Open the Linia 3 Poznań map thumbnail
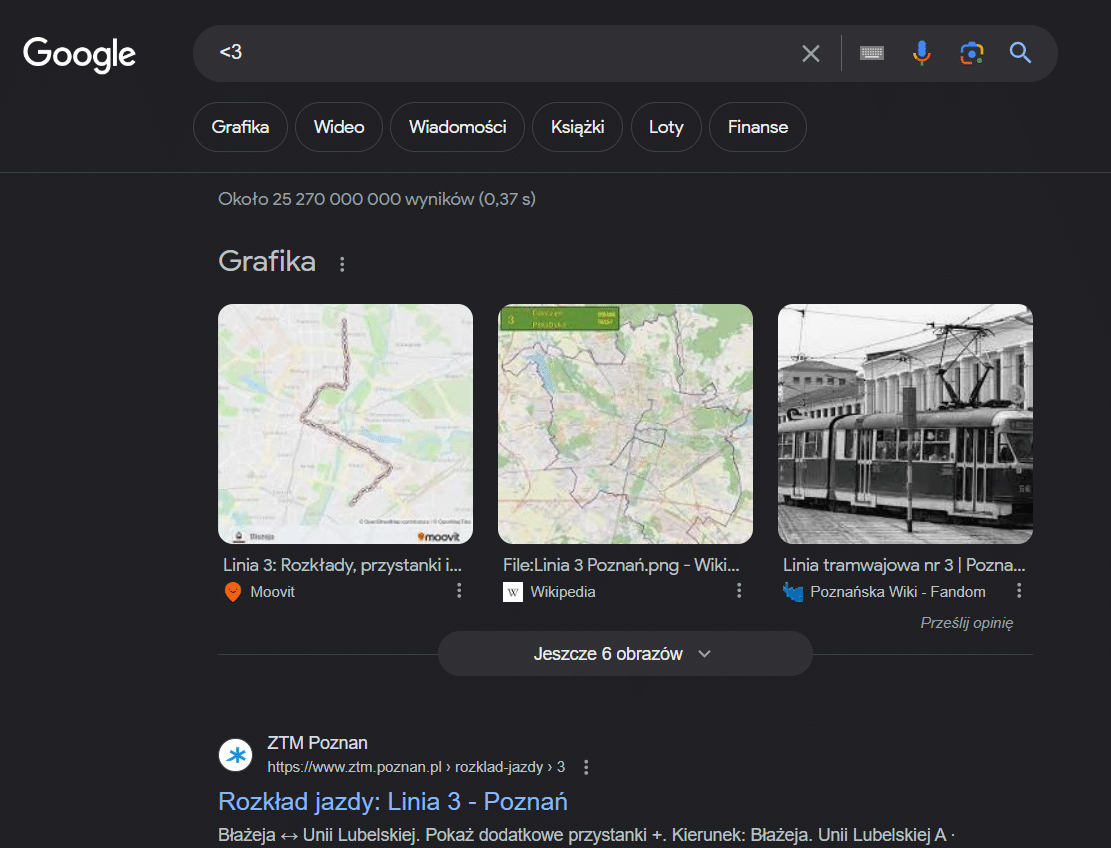This screenshot has width=1111, height=848. pos(625,424)
